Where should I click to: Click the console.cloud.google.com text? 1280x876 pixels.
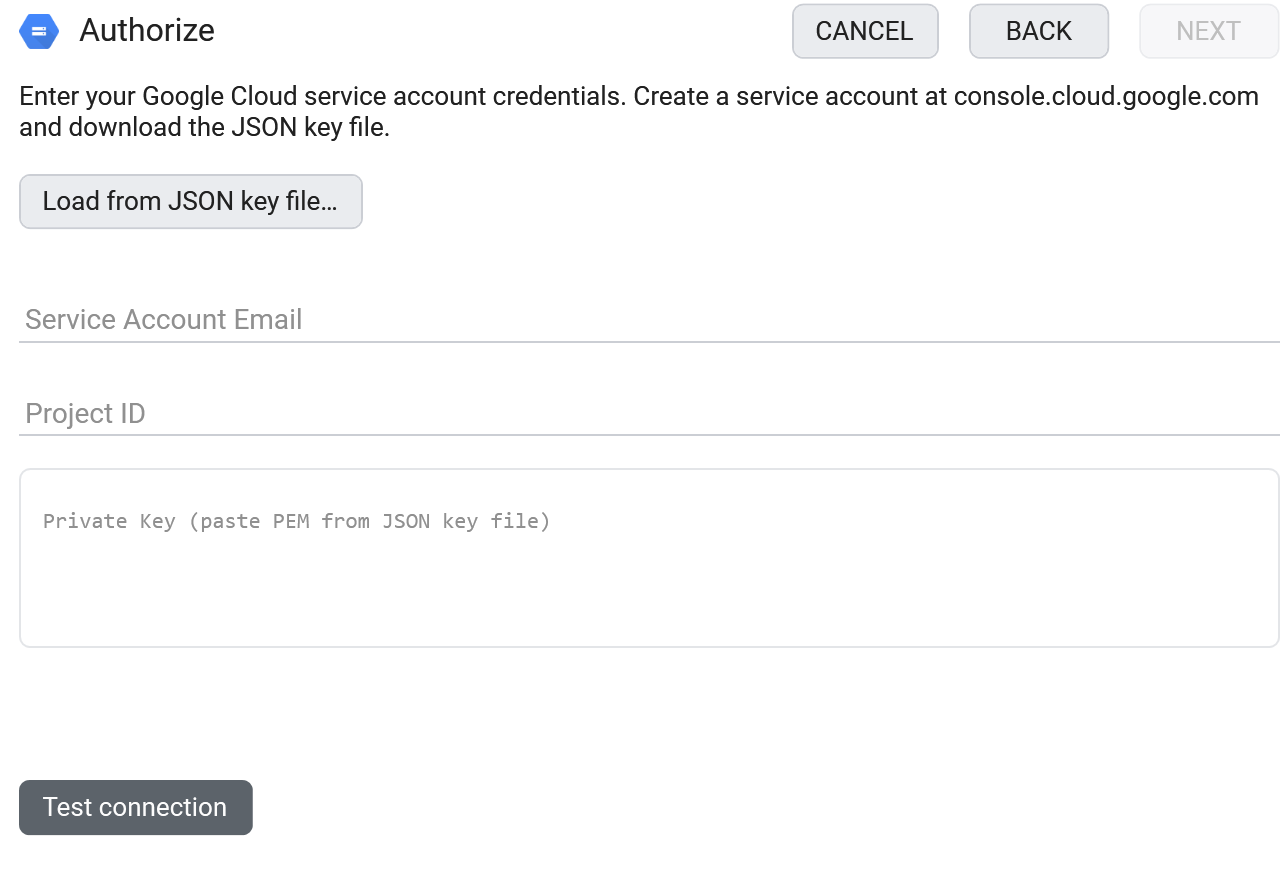click(1106, 97)
